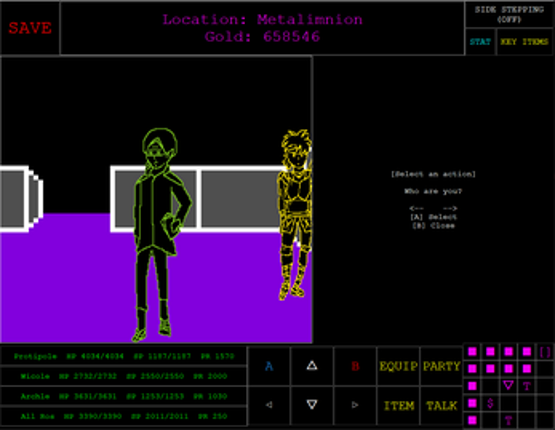Viewport: 555px width, 430px height.
Task: Open the EQUIP menu
Action: coord(399,366)
